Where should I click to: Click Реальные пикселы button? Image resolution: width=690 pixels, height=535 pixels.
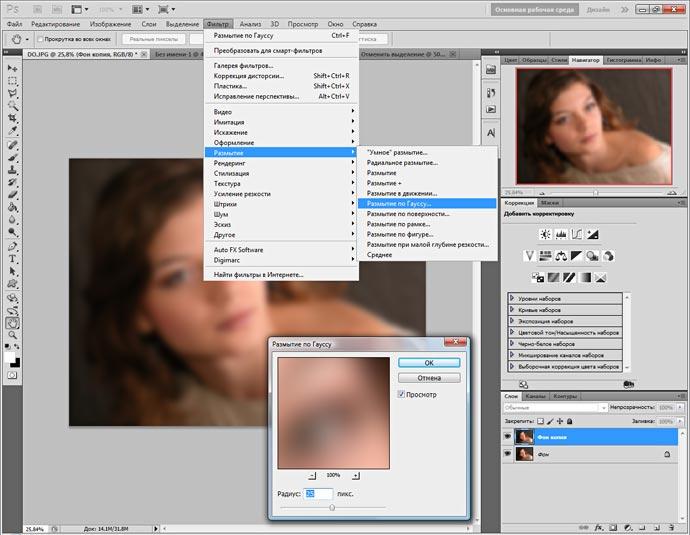(x=154, y=39)
